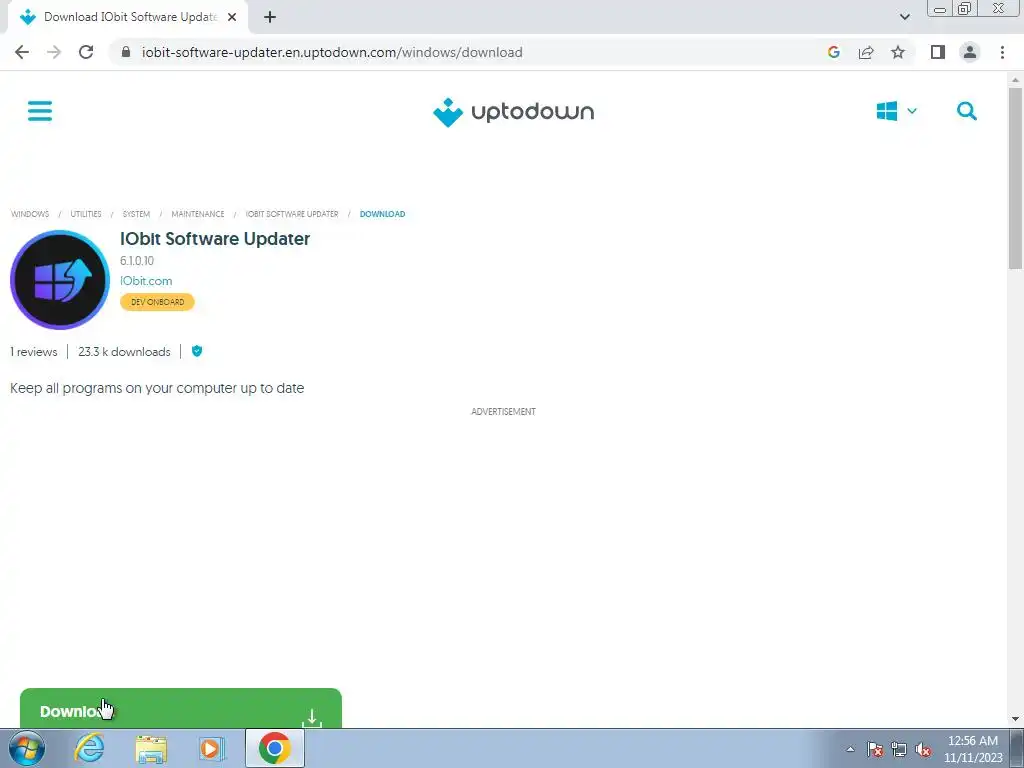Click the Chrome taskbar icon

274,748
